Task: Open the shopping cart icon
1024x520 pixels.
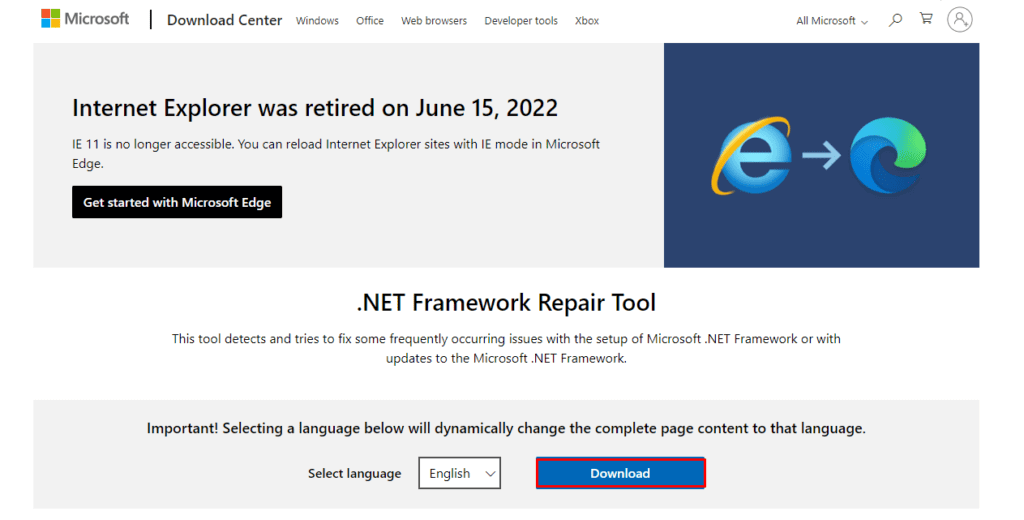Action: pos(926,19)
